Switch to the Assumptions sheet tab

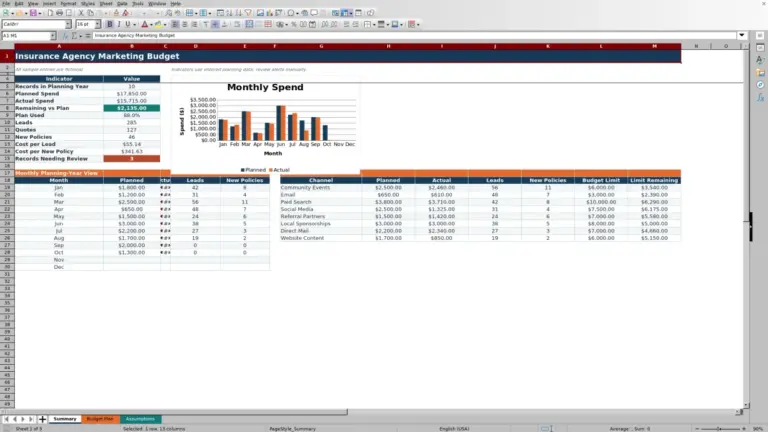pos(140,419)
